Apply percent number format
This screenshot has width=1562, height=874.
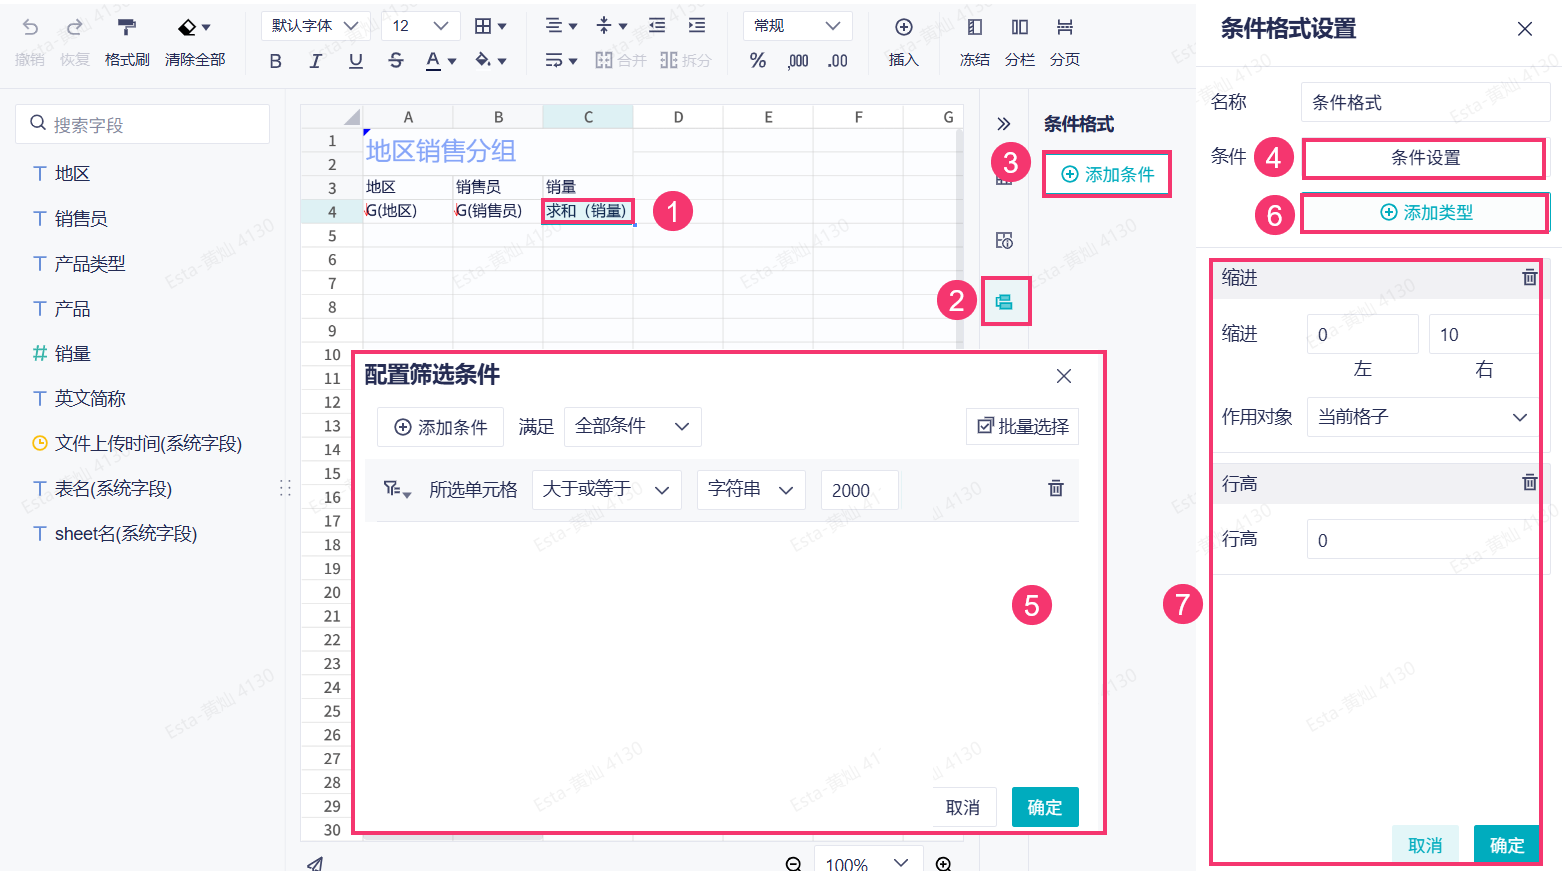pyautogui.click(x=758, y=61)
